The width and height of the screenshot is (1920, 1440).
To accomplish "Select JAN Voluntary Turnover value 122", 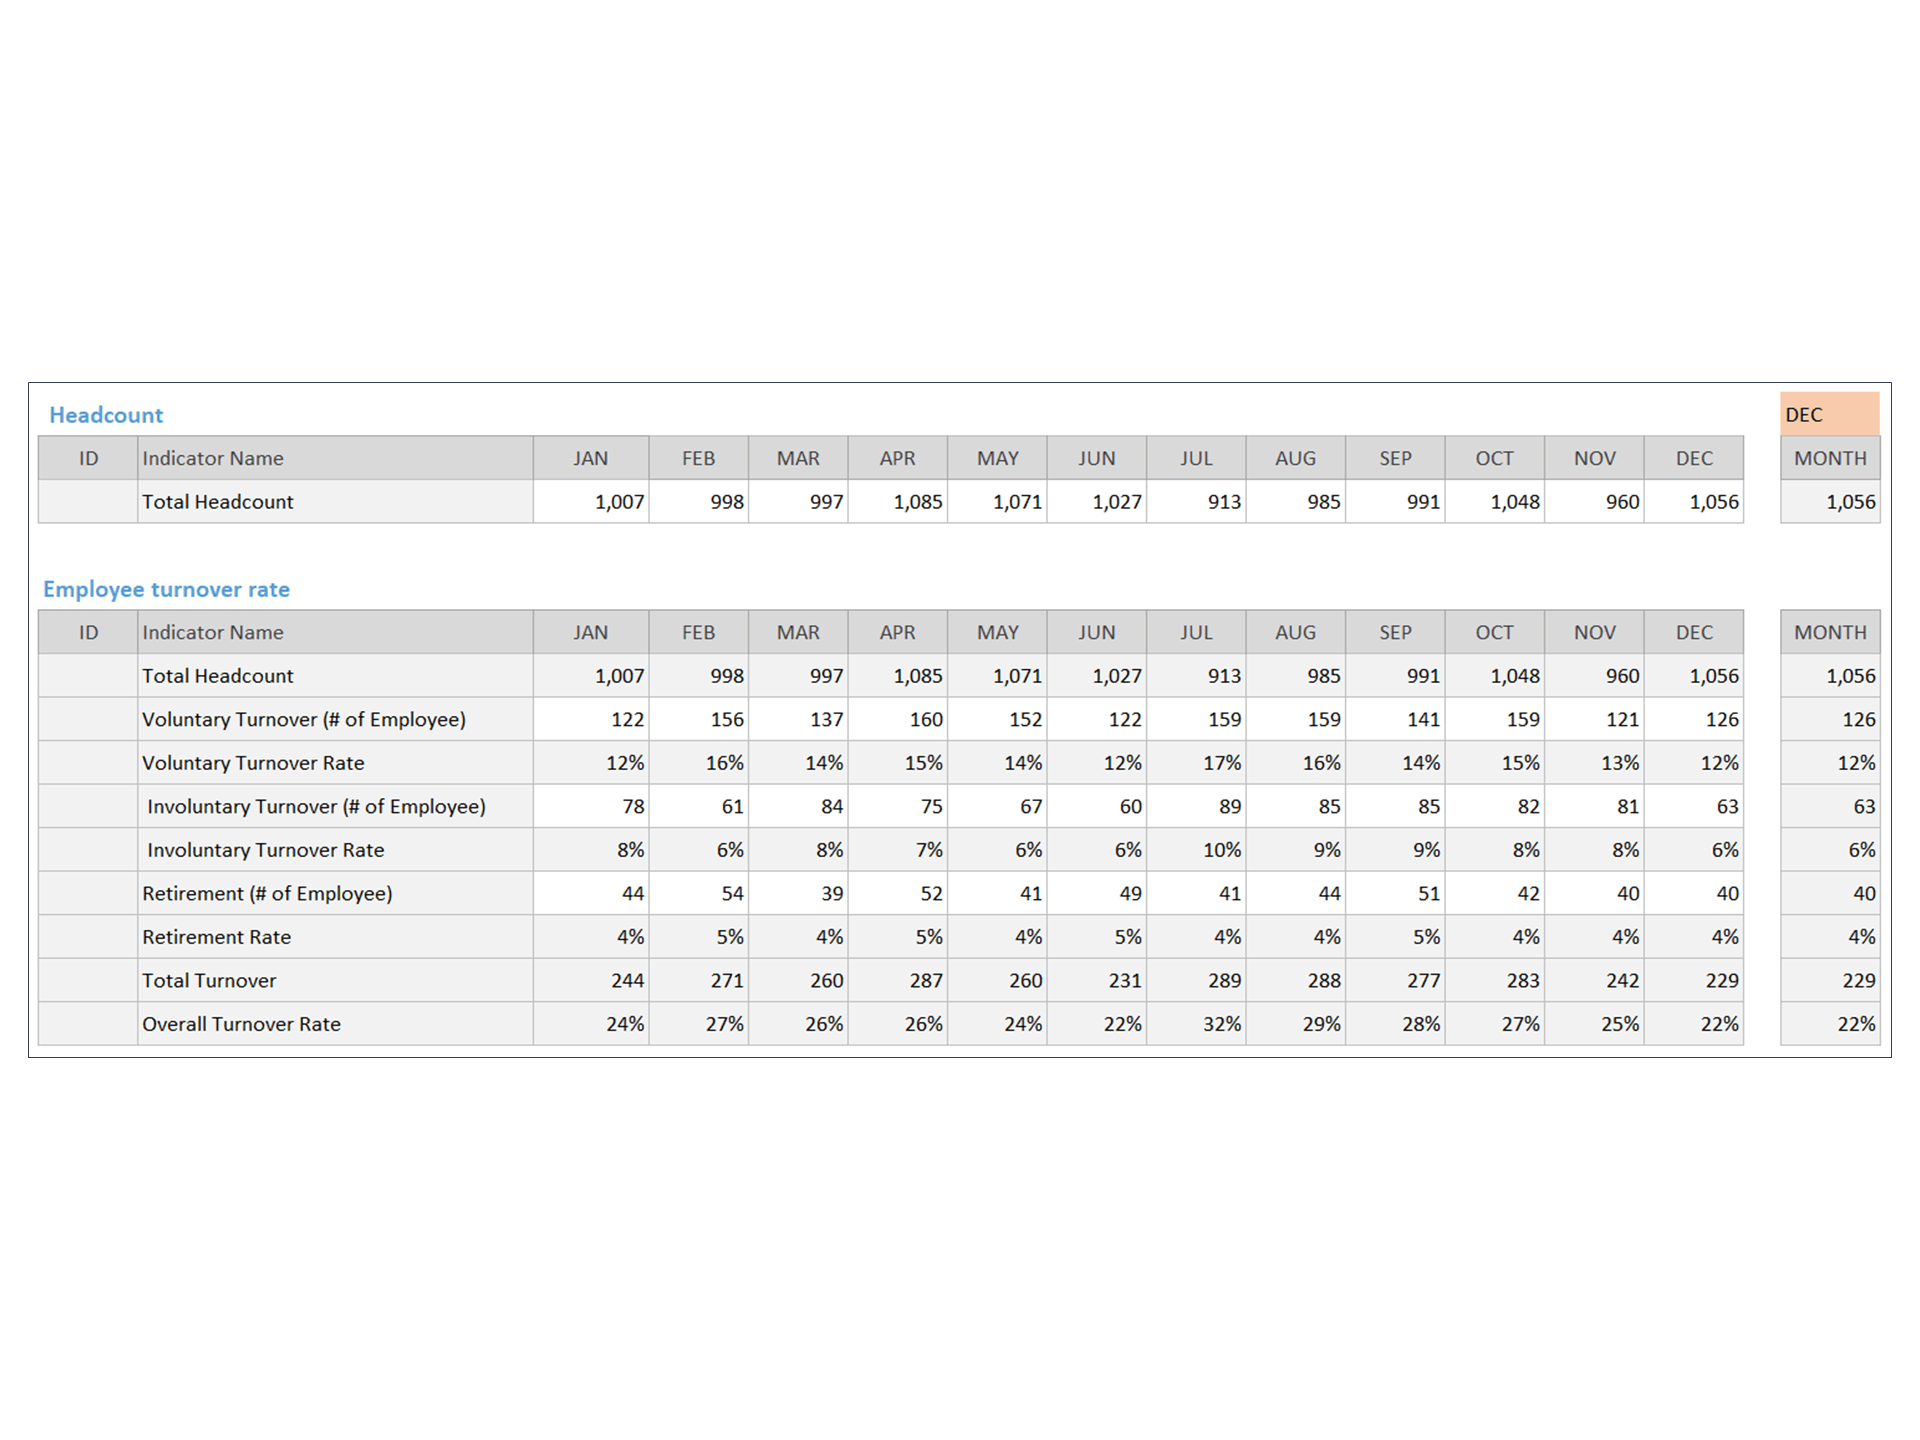I will point(591,719).
